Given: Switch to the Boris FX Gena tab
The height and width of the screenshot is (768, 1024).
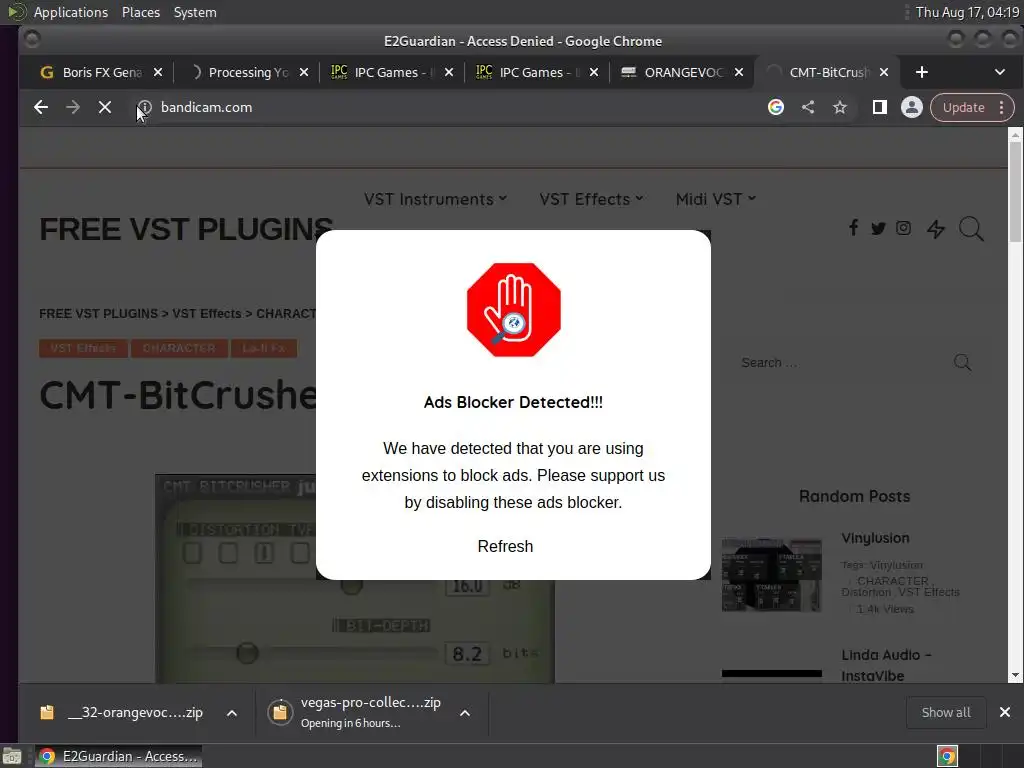Looking at the screenshot, I should coord(101,72).
